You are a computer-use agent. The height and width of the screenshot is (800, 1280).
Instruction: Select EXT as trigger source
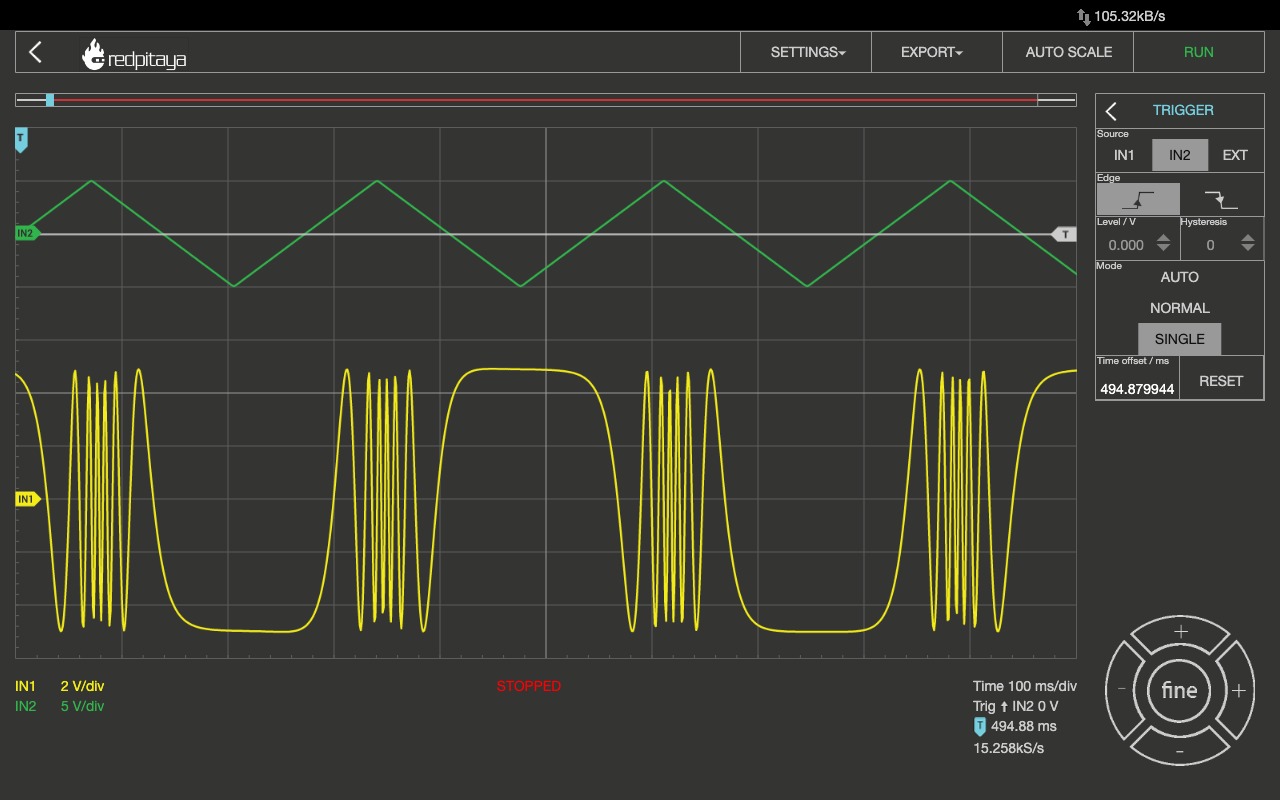tap(1235, 155)
